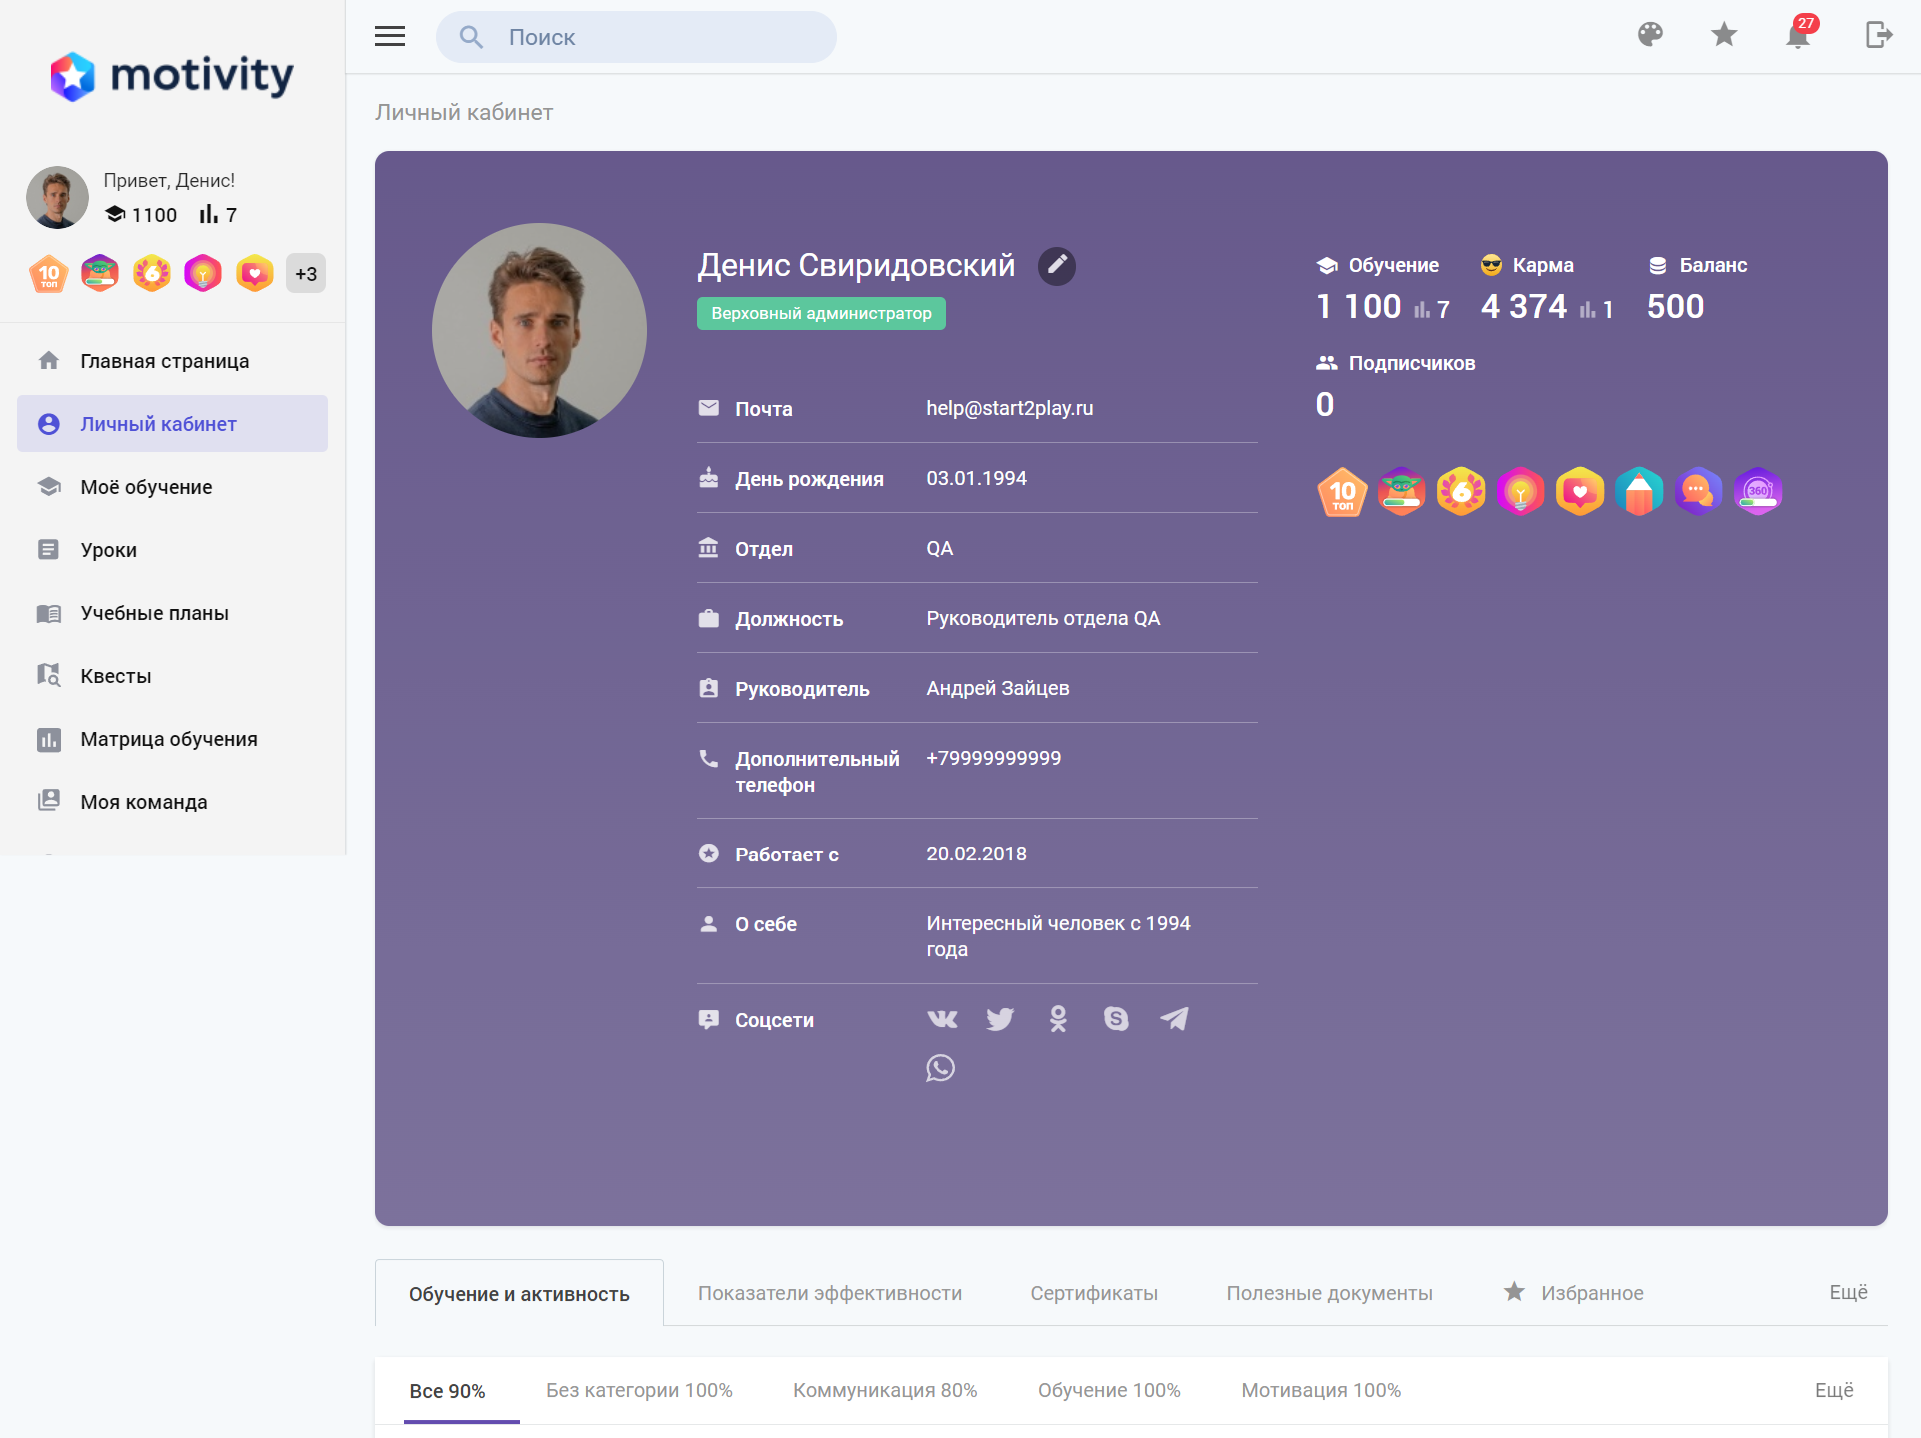1921x1438 pixels.
Task: Click the help@start2play.ru email link
Action: [1009, 408]
